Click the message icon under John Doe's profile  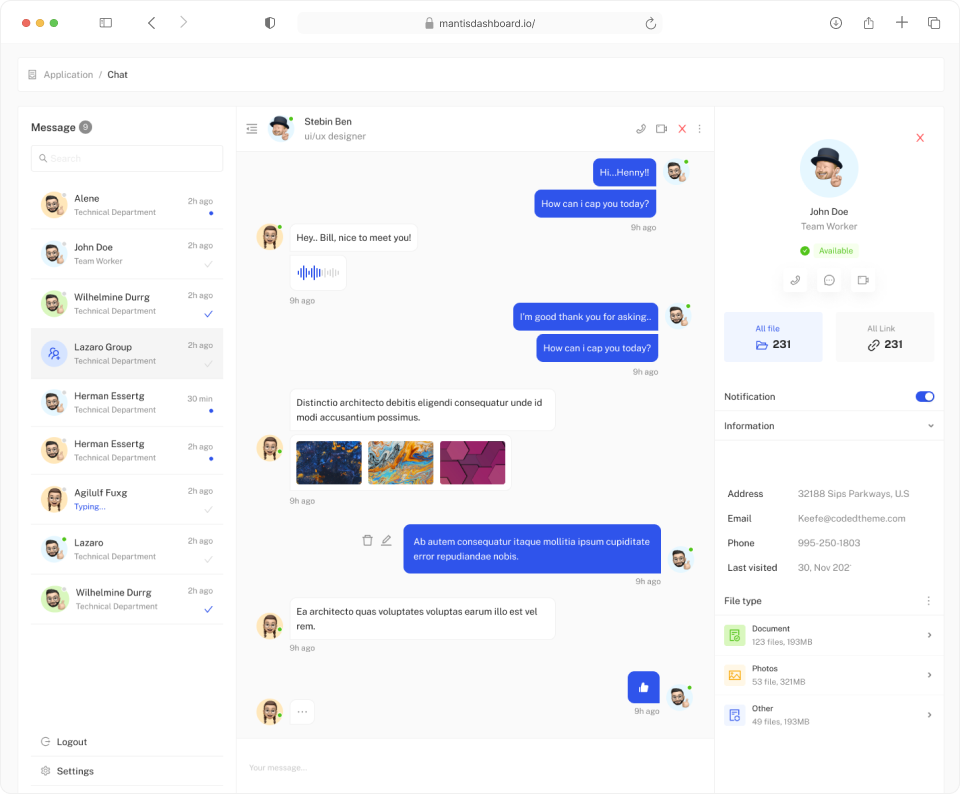click(829, 280)
